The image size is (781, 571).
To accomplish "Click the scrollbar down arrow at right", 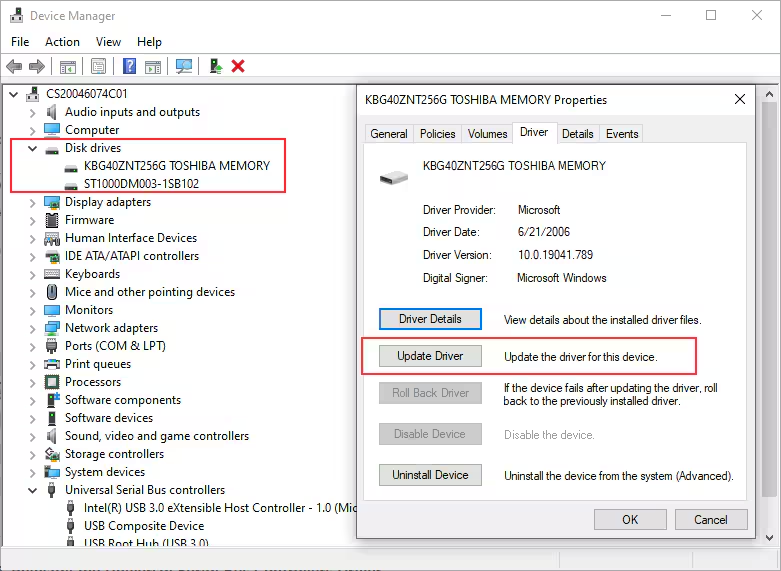I will pos(770,538).
